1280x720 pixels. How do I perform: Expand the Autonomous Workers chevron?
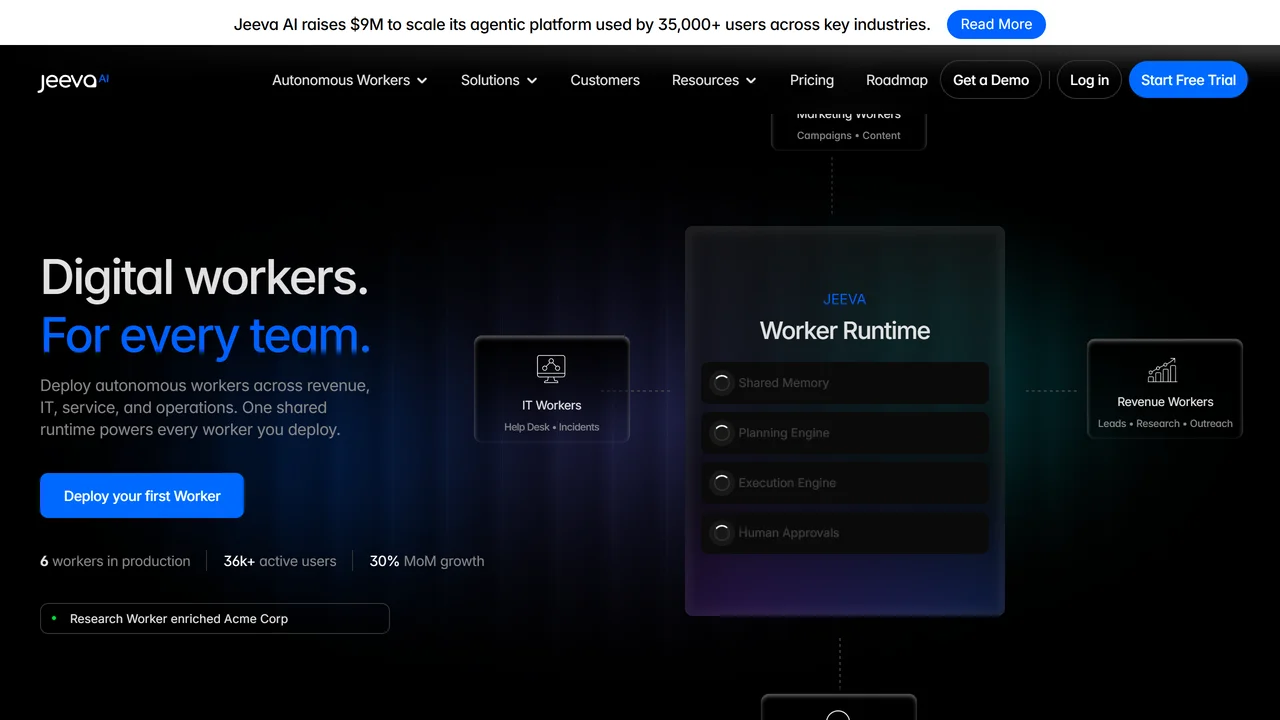(x=422, y=80)
